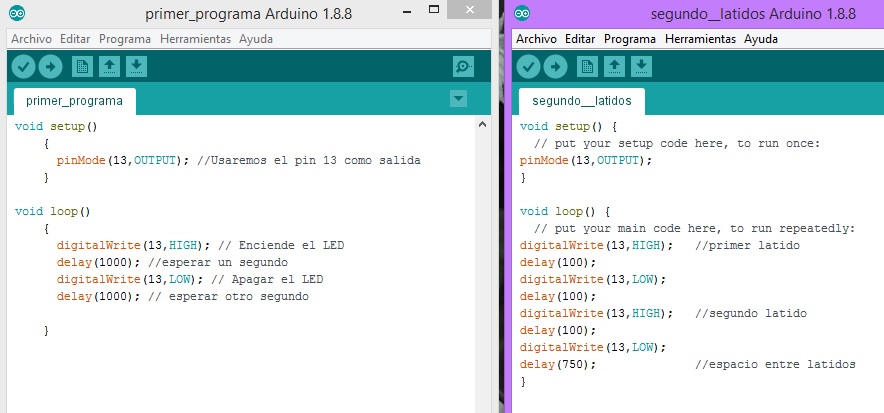This screenshot has width=884, height=413.
Task: Click pinMode(13,OUTPUT); line in segundo__latidos
Action: [586, 161]
